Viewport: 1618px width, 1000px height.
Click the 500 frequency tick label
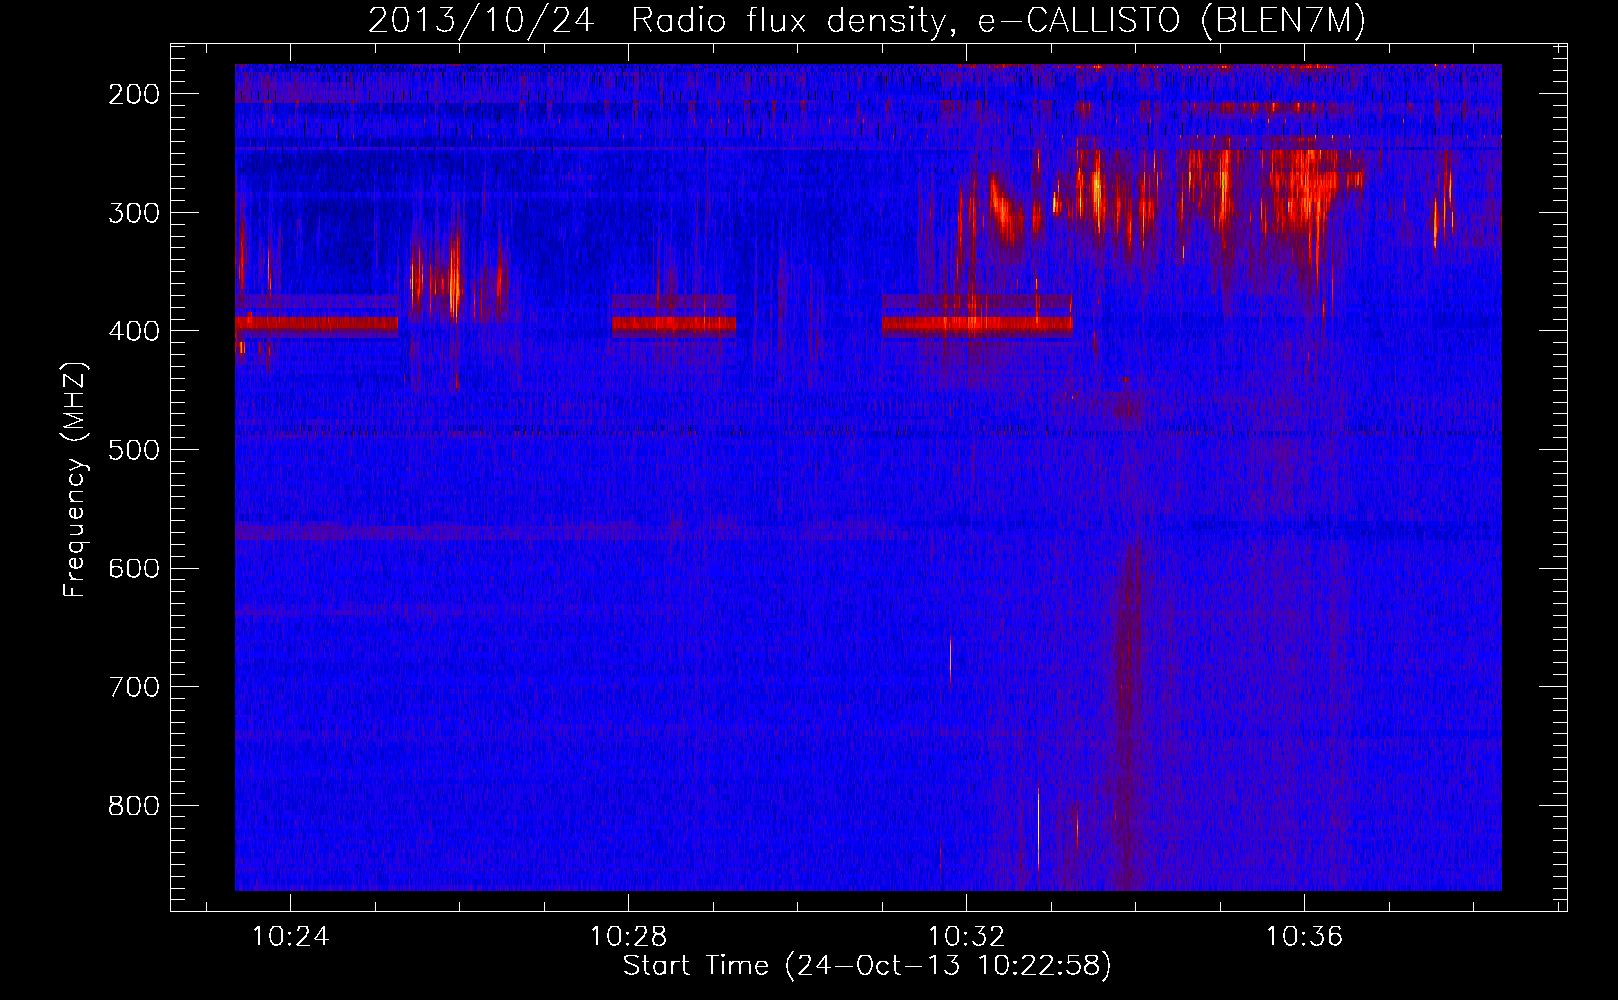tap(134, 450)
